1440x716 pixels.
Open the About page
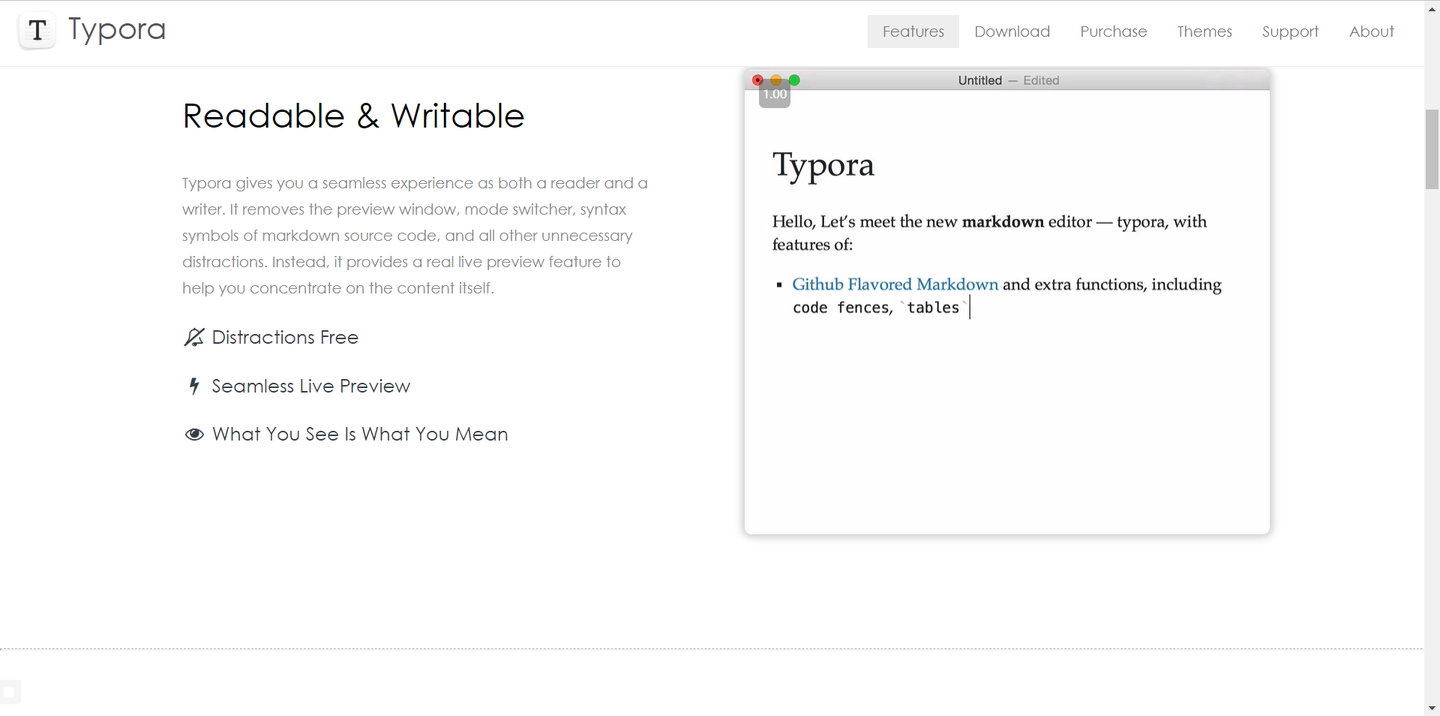[1371, 31]
